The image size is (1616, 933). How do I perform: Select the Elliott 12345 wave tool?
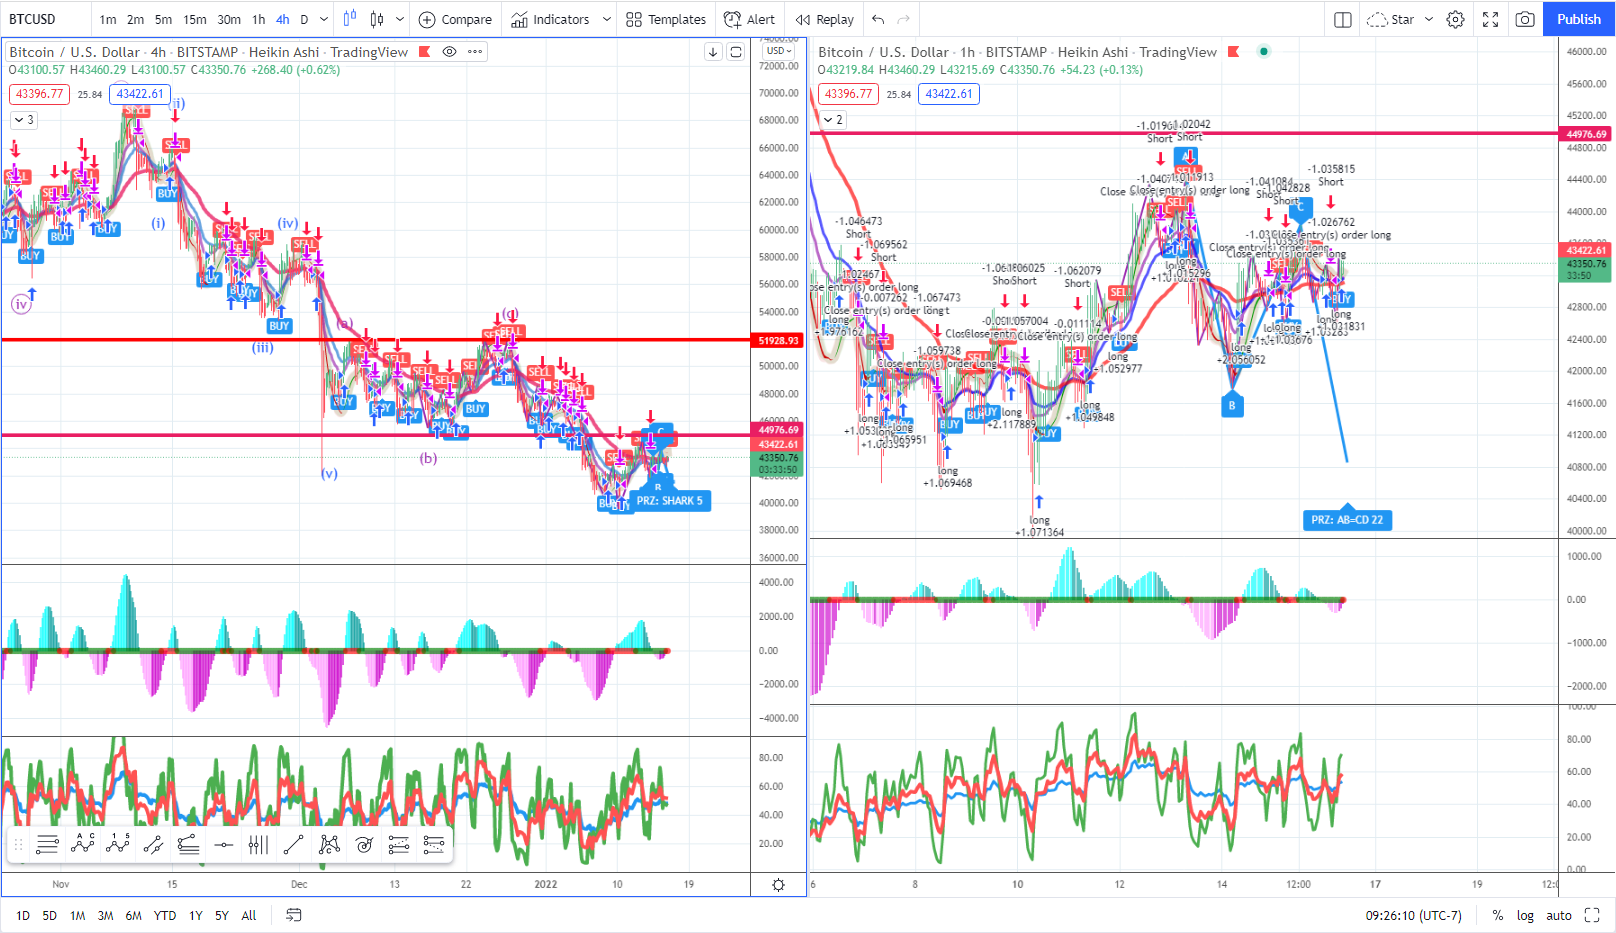[118, 845]
